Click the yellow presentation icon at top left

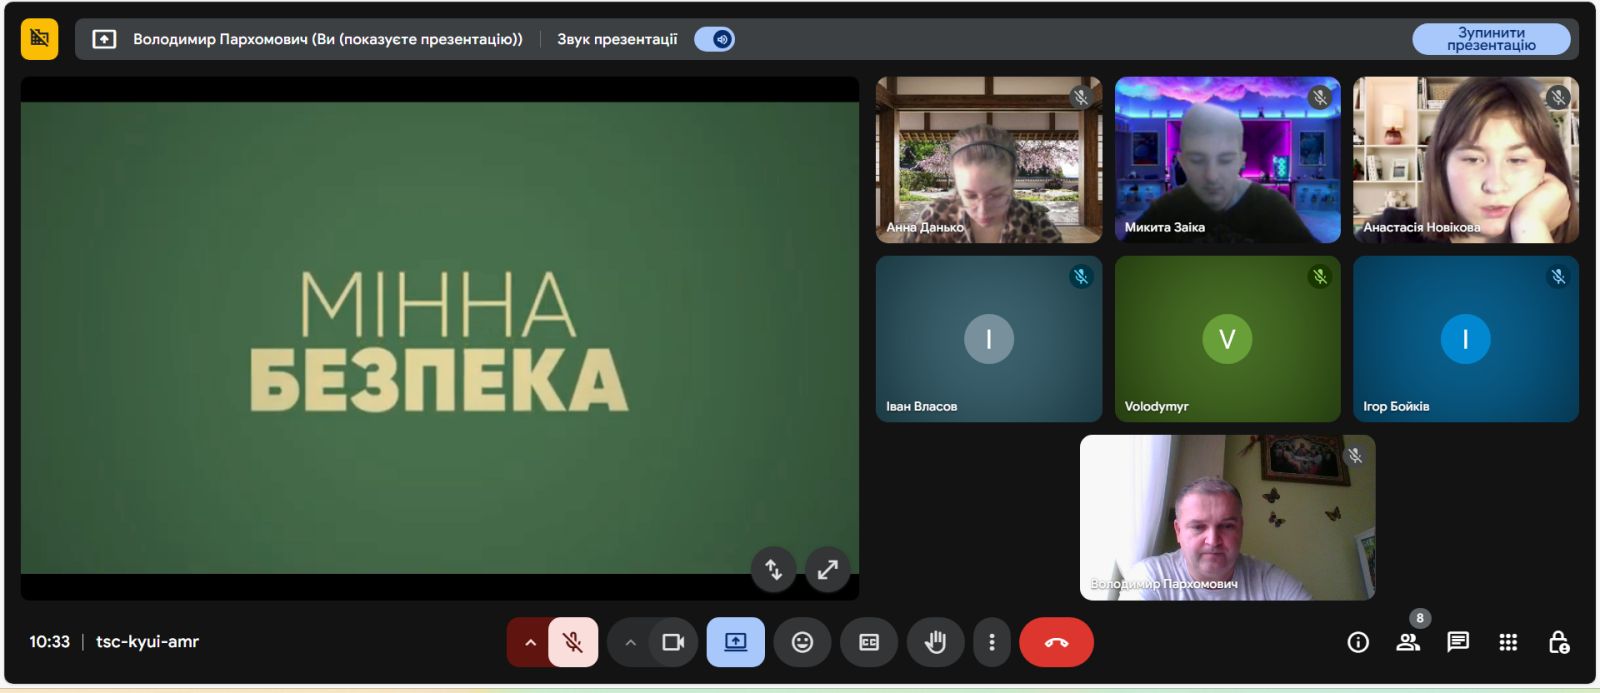(x=39, y=39)
